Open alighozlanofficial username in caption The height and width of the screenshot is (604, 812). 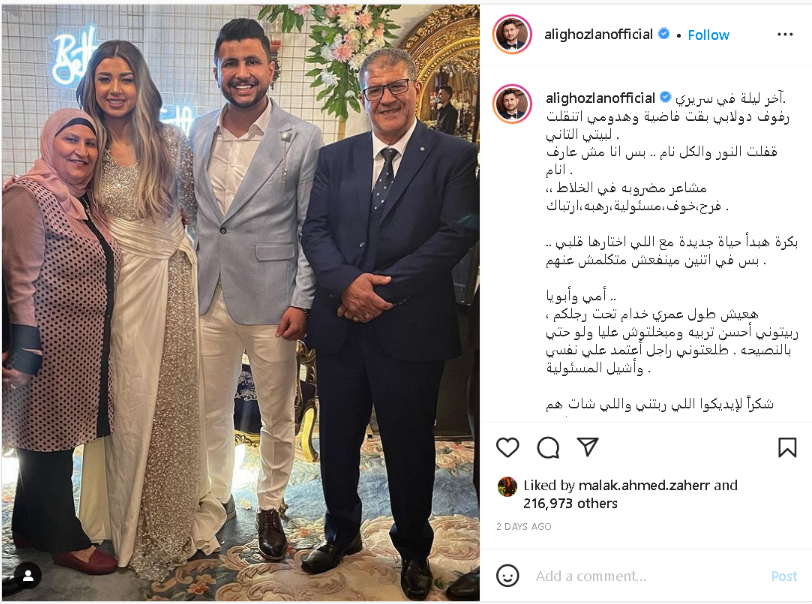[601, 98]
